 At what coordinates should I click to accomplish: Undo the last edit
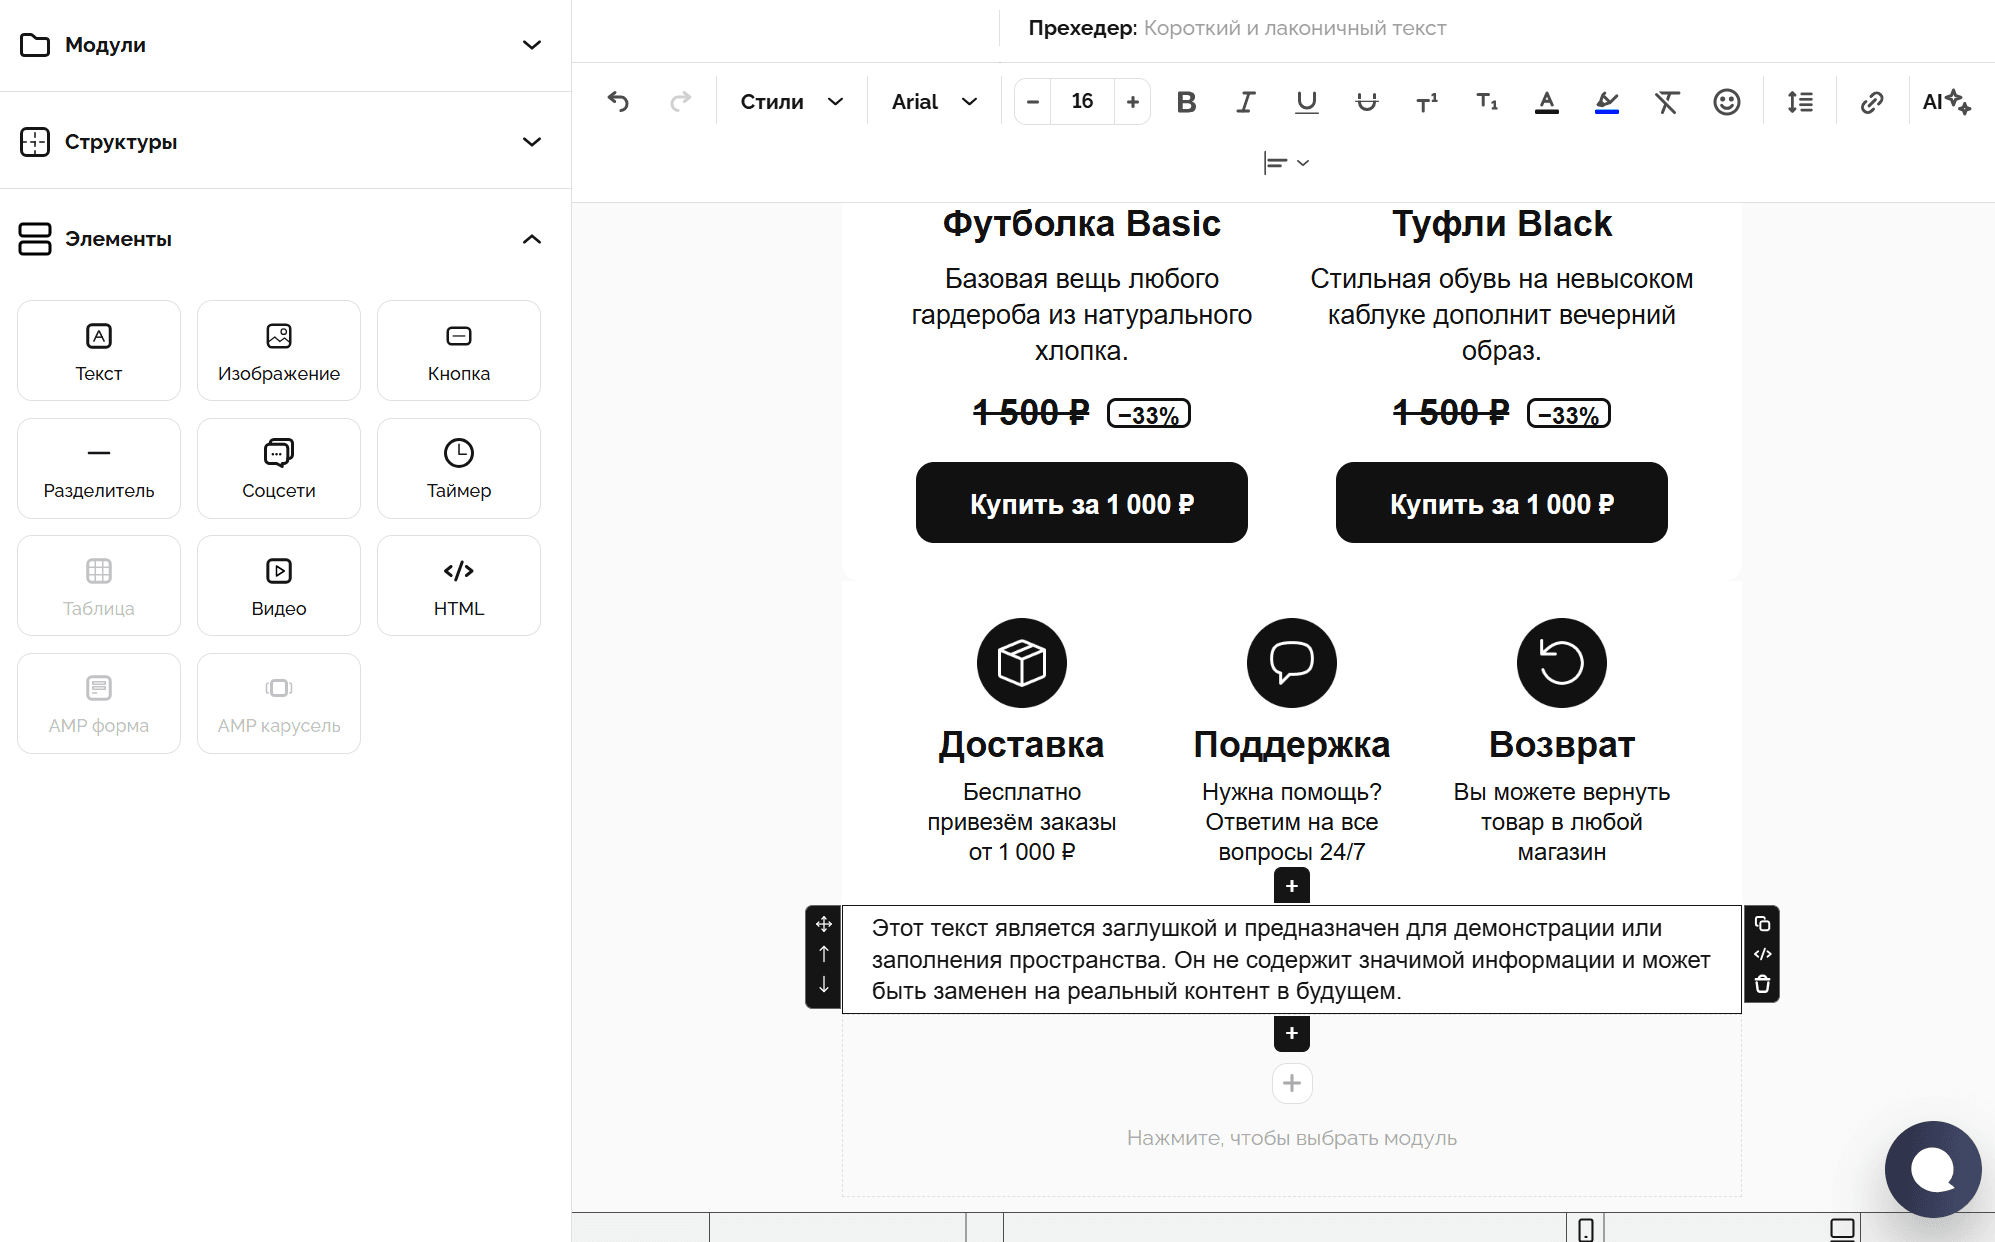tap(618, 101)
